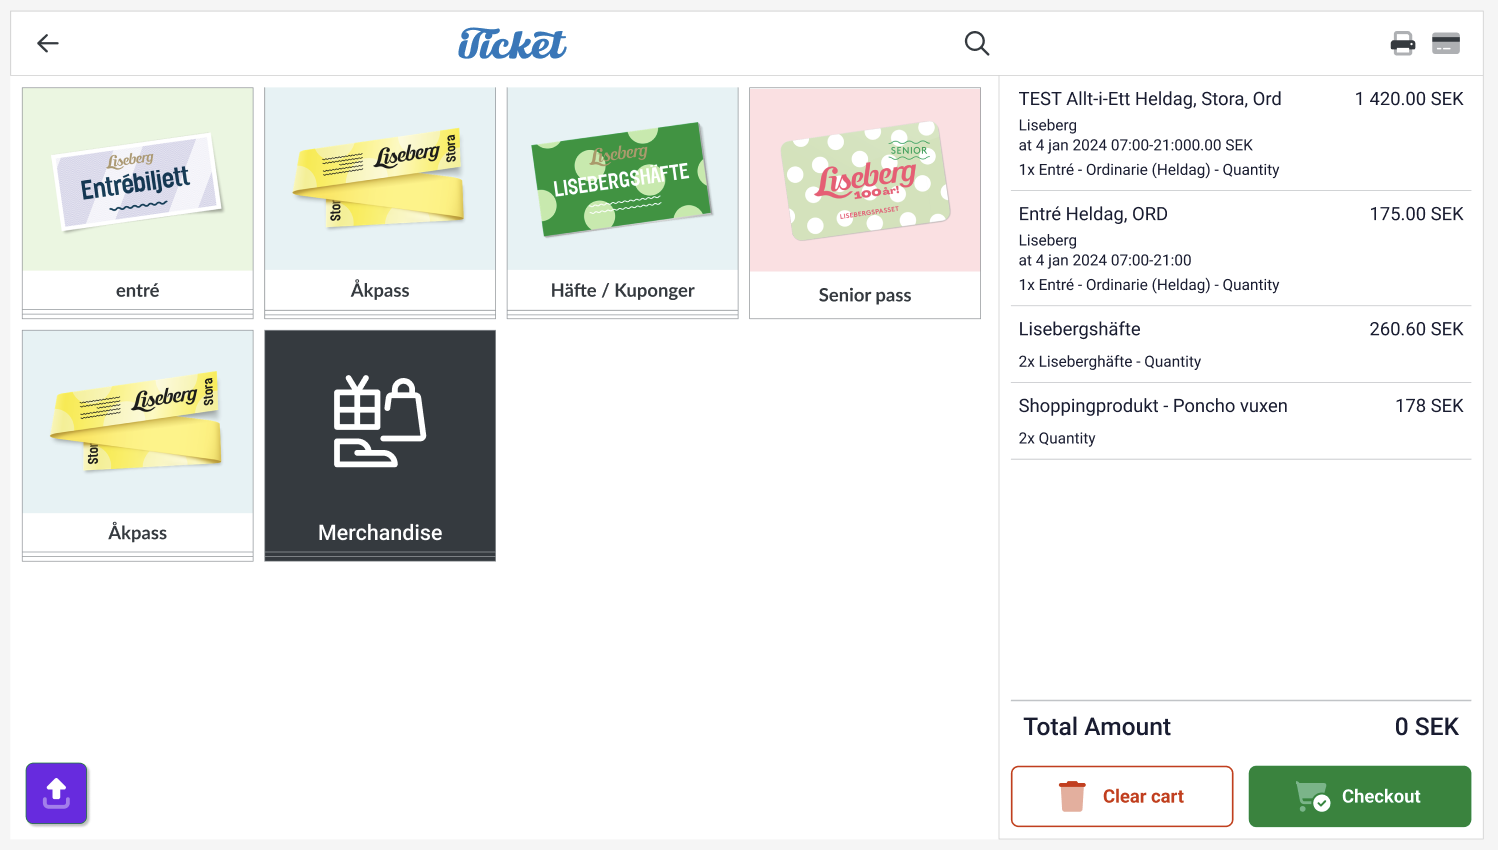
Task: Choose the Merchandise tile
Action: 380,446
